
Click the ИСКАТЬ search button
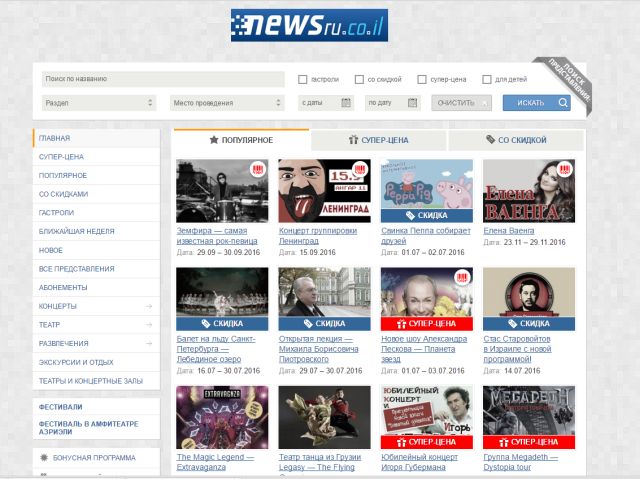click(x=537, y=103)
